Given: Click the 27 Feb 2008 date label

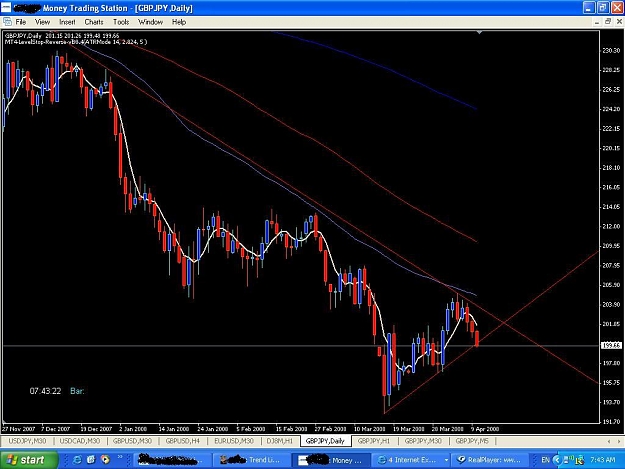Looking at the screenshot, I should tap(330, 429).
